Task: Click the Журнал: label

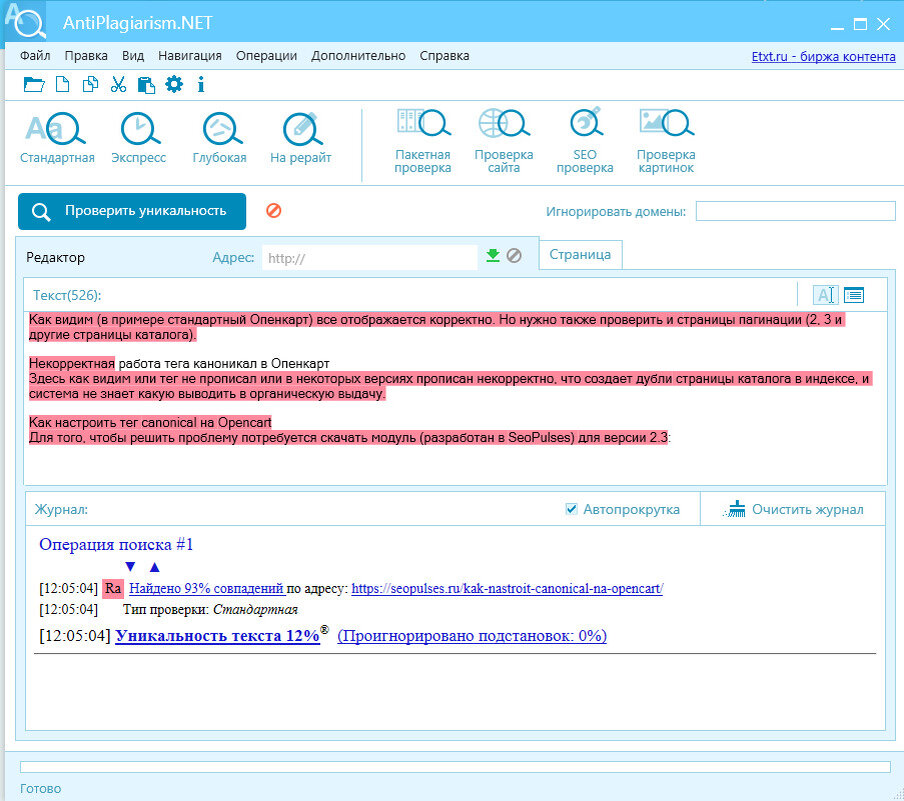Action: tap(61, 510)
